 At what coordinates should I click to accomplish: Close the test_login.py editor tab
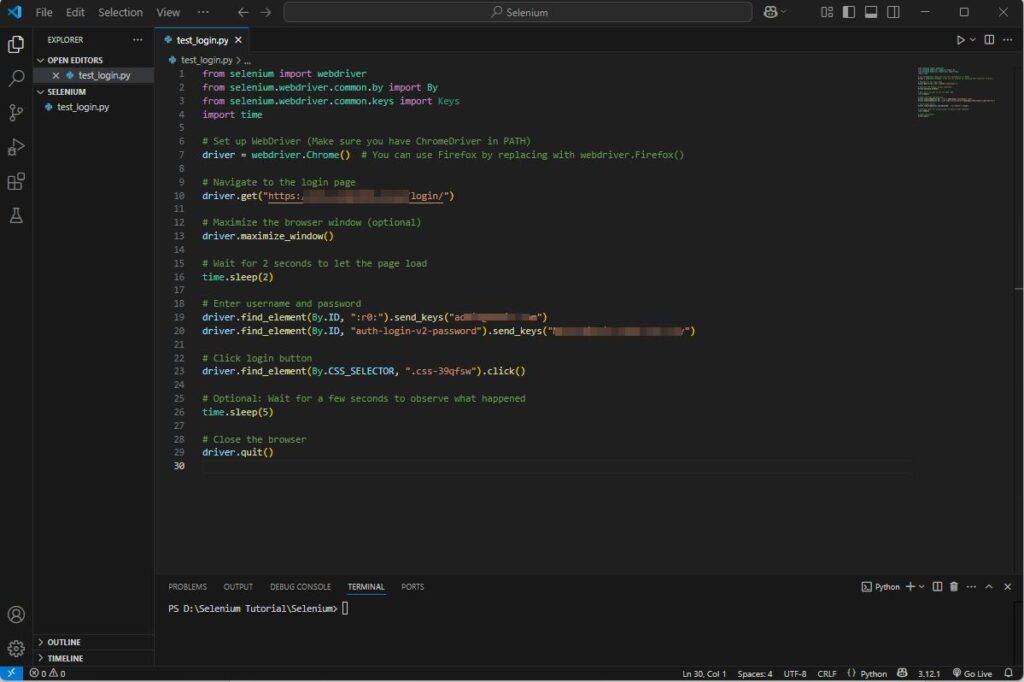click(237, 40)
